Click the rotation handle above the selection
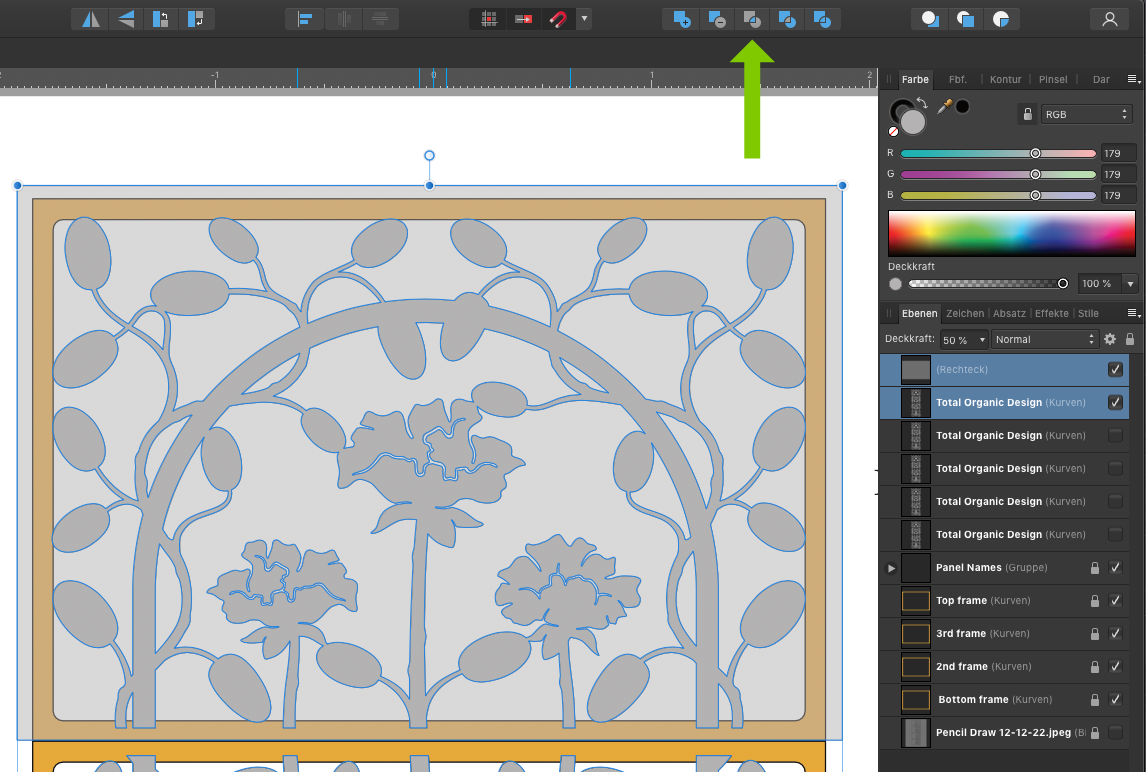The image size is (1146, 772). point(430,155)
